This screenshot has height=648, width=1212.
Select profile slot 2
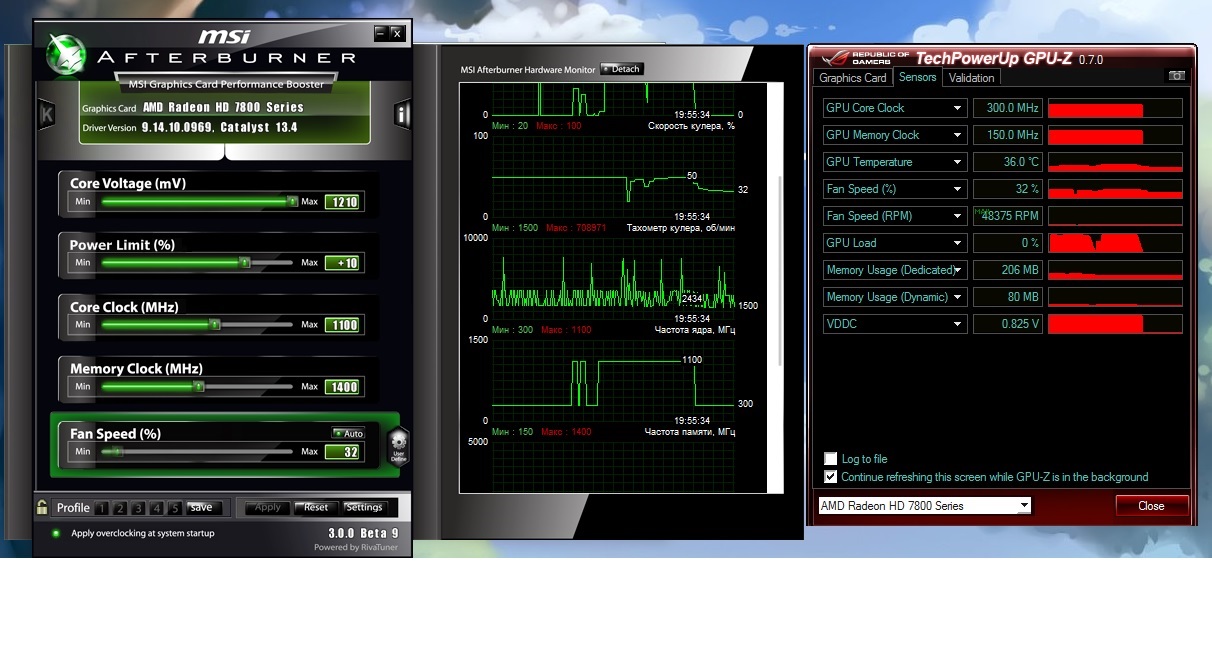point(120,508)
